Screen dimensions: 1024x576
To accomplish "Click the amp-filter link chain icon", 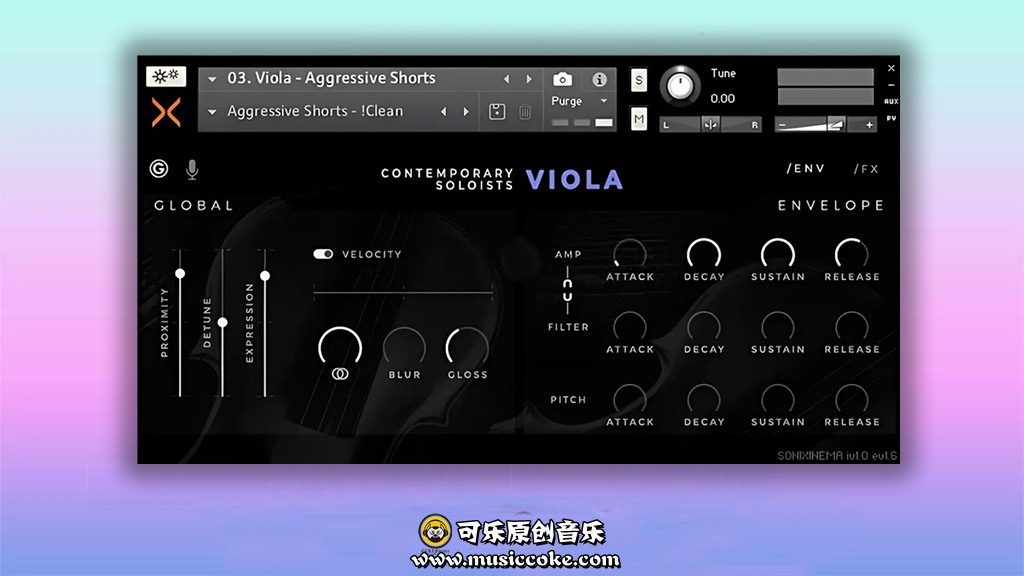I will pos(568,291).
